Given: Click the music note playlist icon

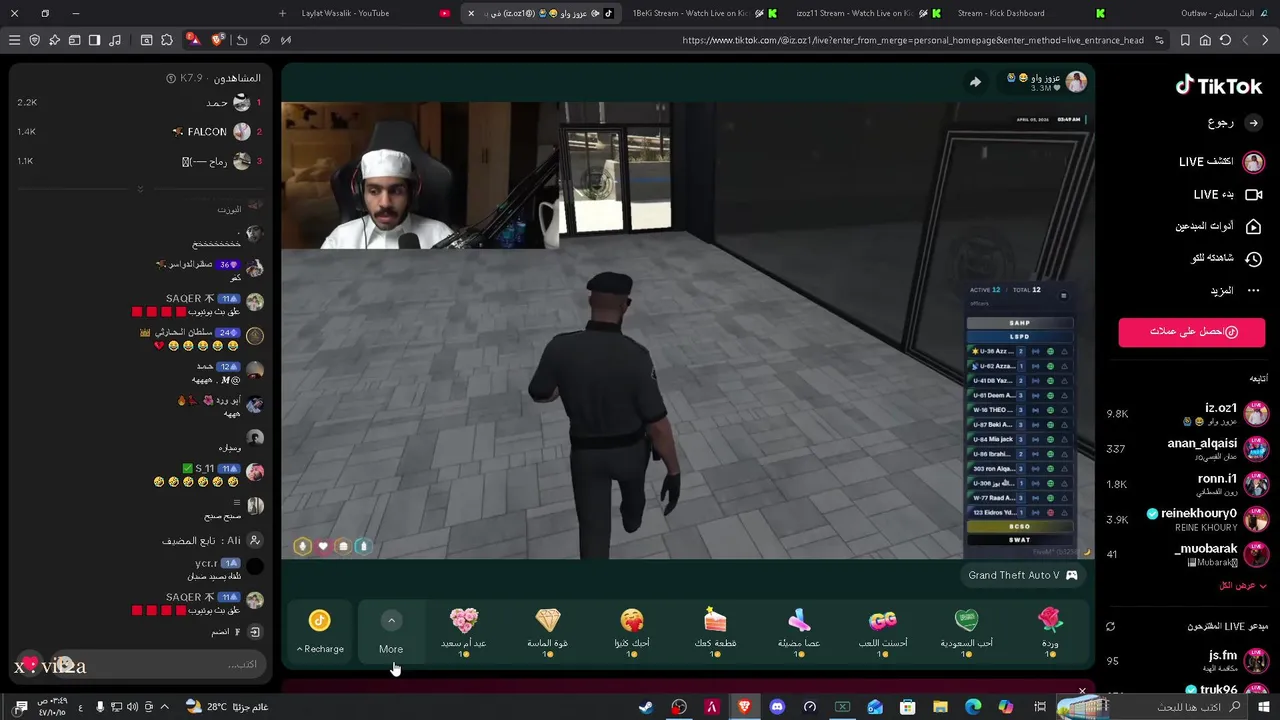Looking at the screenshot, I should pos(115,40).
